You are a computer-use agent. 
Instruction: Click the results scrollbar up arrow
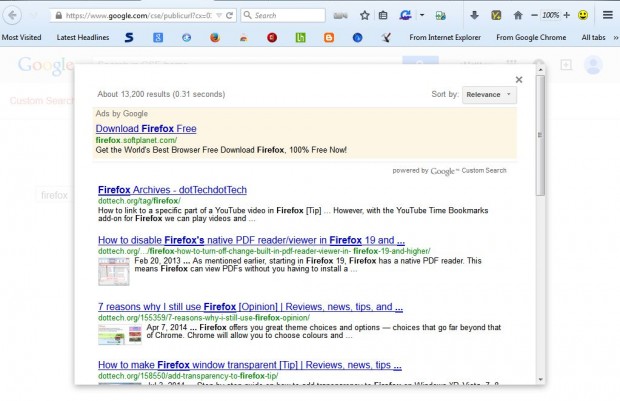pyautogui.click(x=540, y=70)
